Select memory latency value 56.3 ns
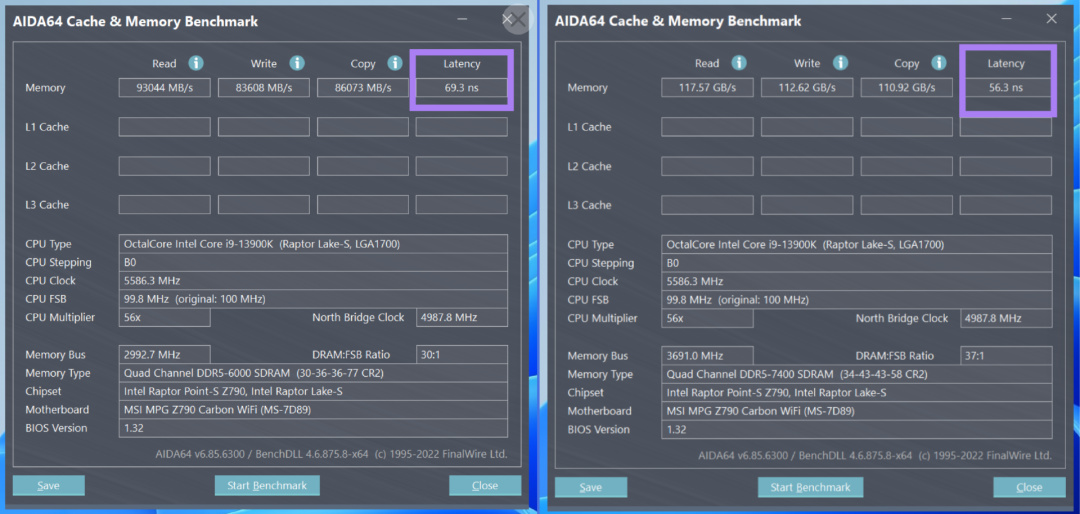This screenshot has height=514, width=1080. (x=1006, y=88)
